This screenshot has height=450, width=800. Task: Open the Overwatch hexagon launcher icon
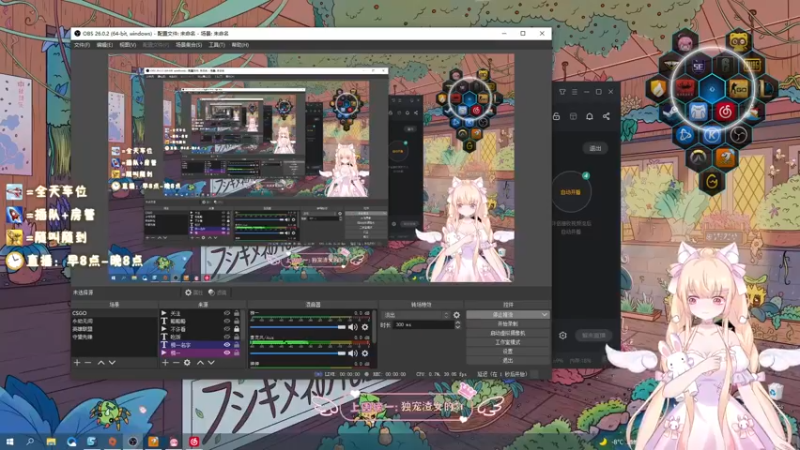[x=697, y=158]
